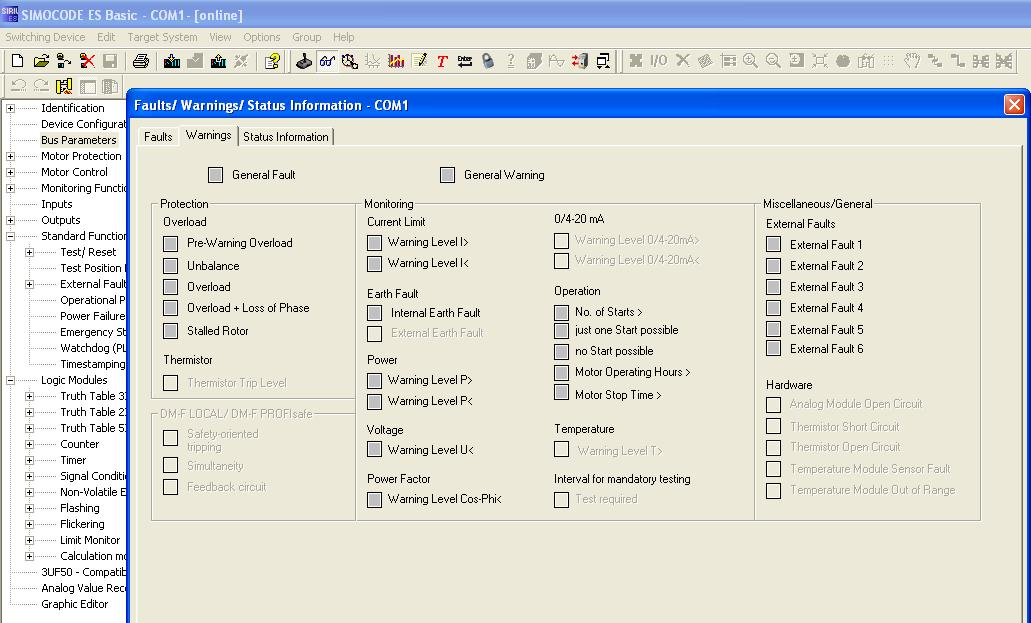Click the padlock toolbar icon
Viewport: 1031px width, 623px height.
487,61
